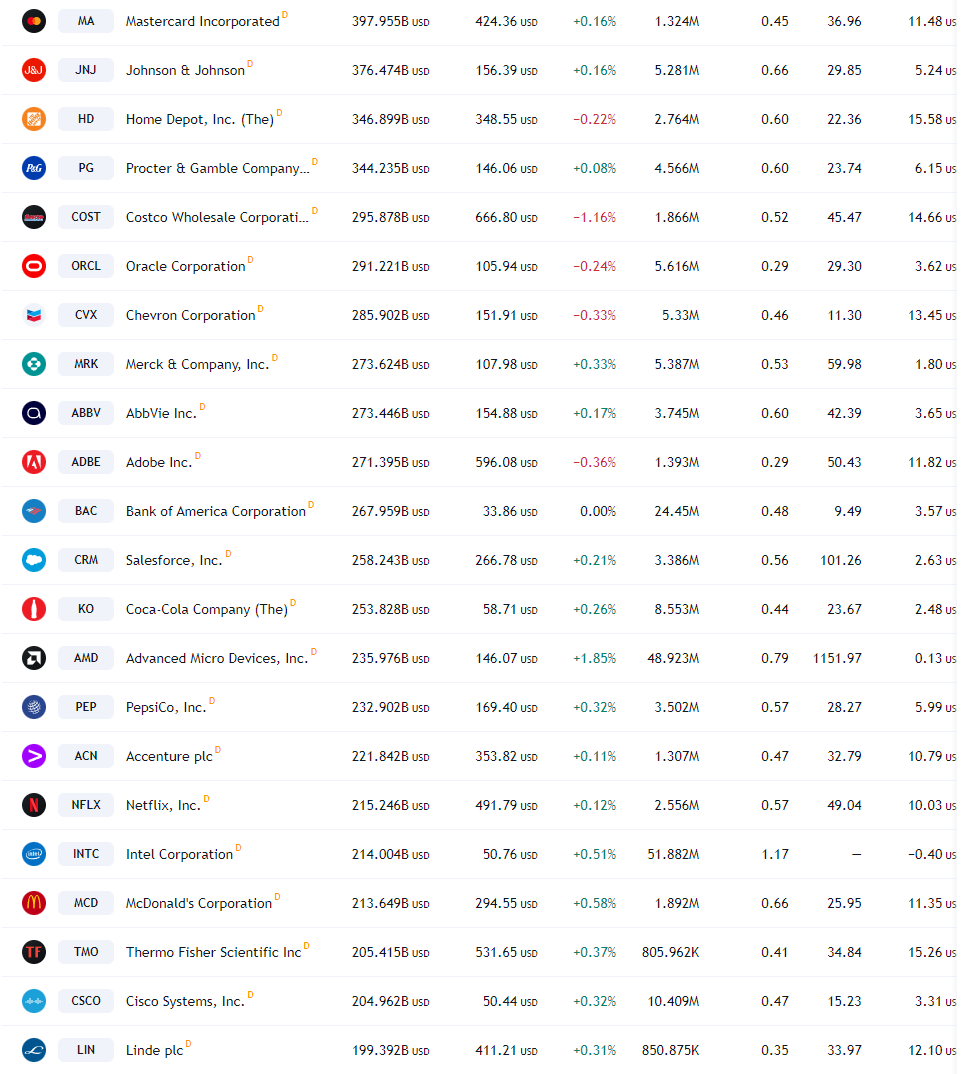
Task: Select the COST ticker badge
Action: click(86, 217)
